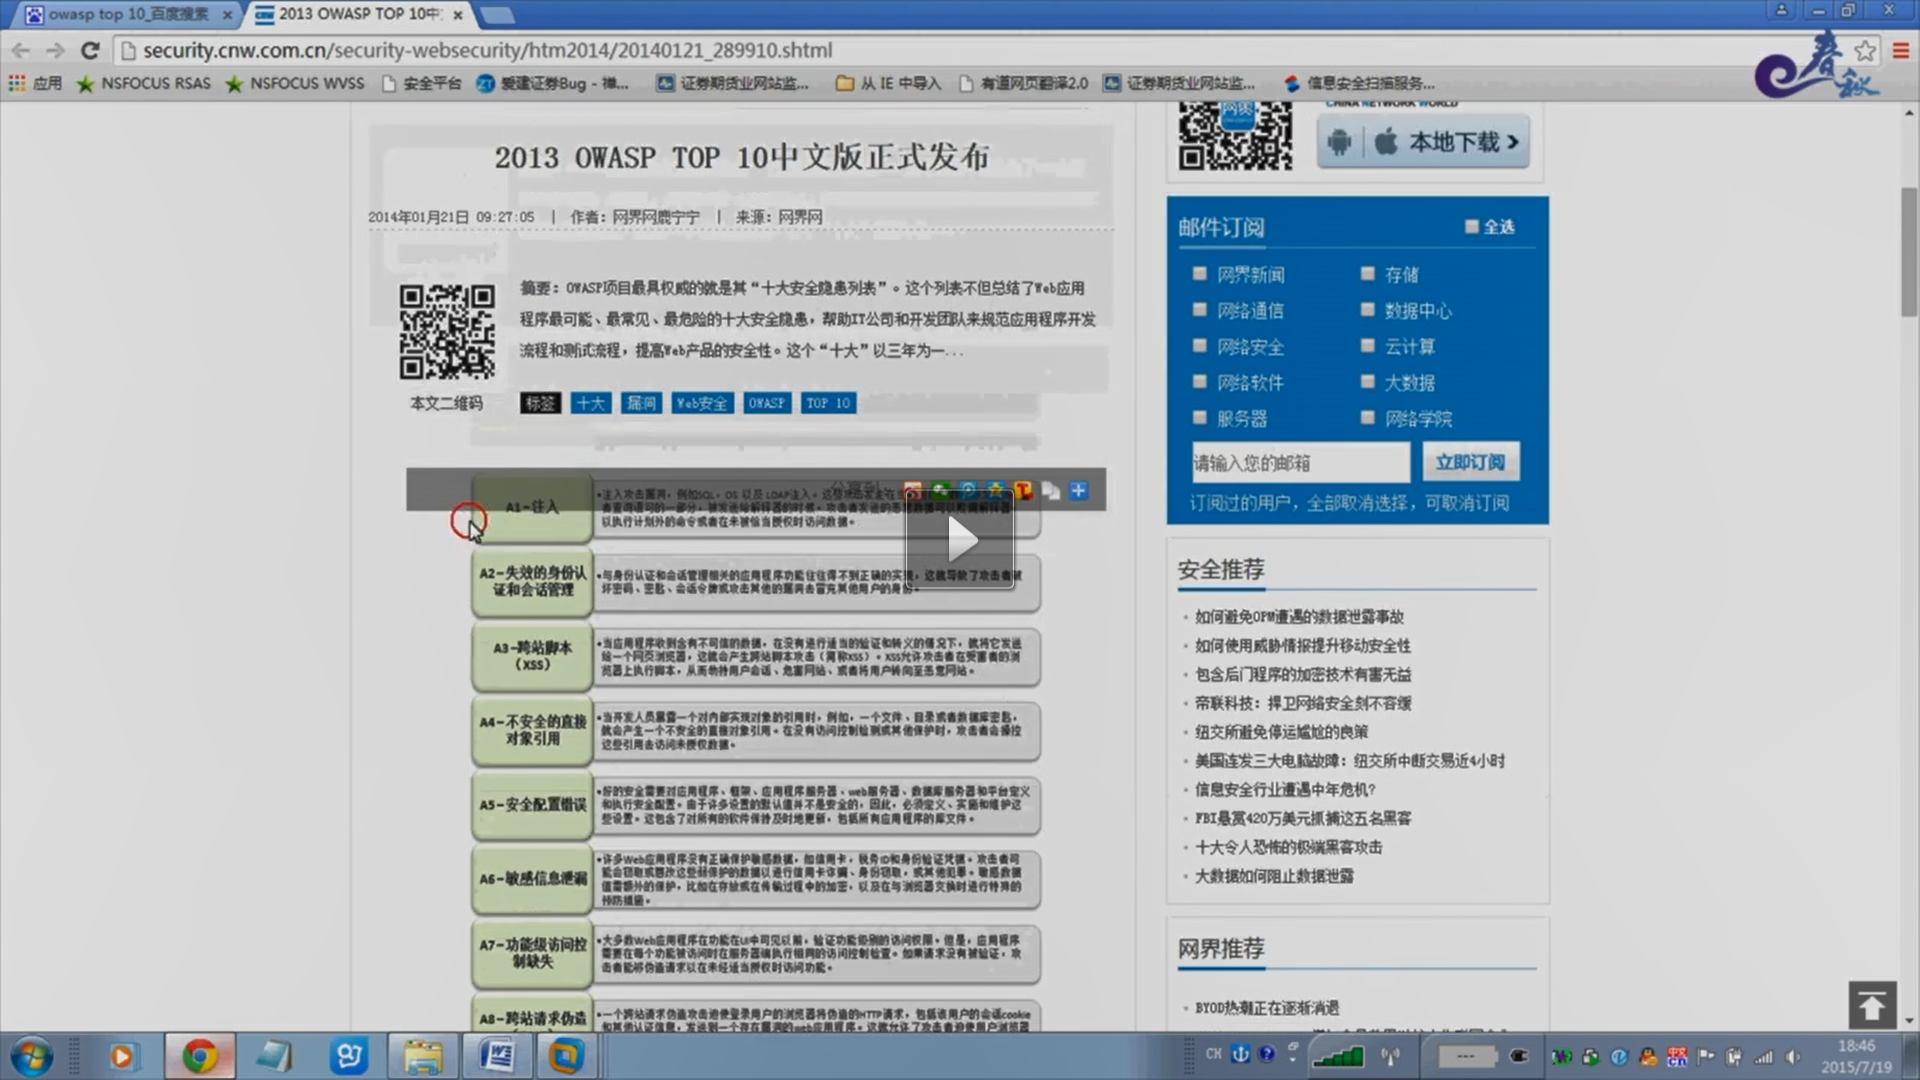Open 'BYOD热潮正在逐渐消退' link

point(1267,1008)
